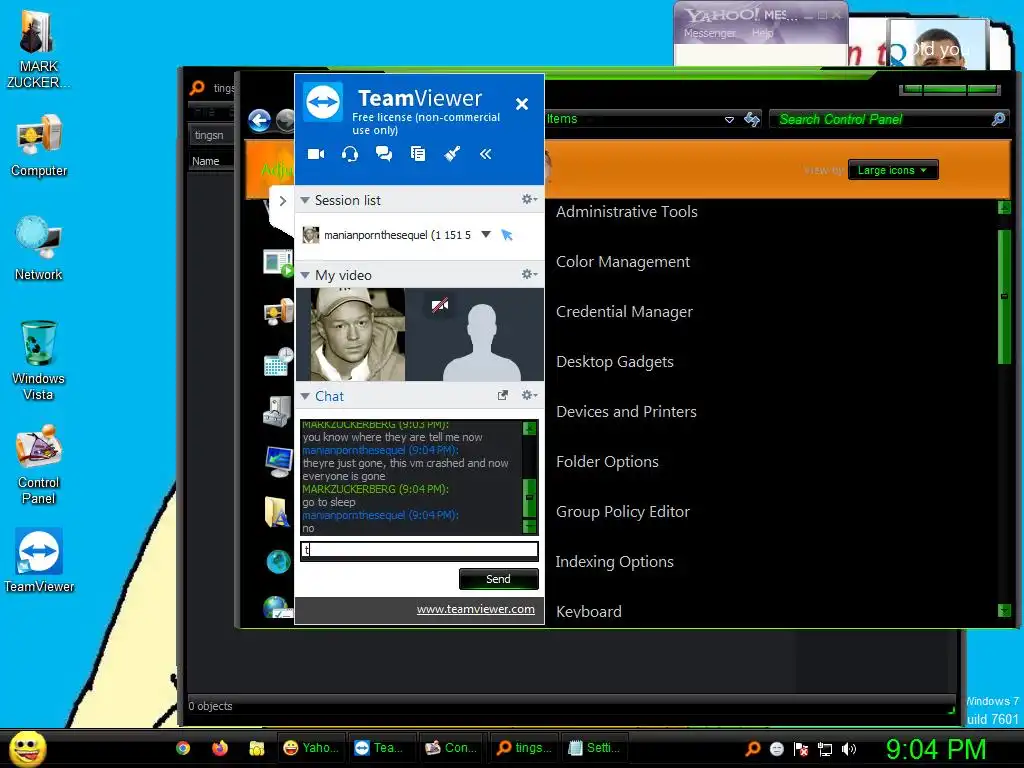Click the Search Control Panel field
Image resolution: width=1024 pixels, height=768 pixels.
pyautogui.click(x=884, y=120)
